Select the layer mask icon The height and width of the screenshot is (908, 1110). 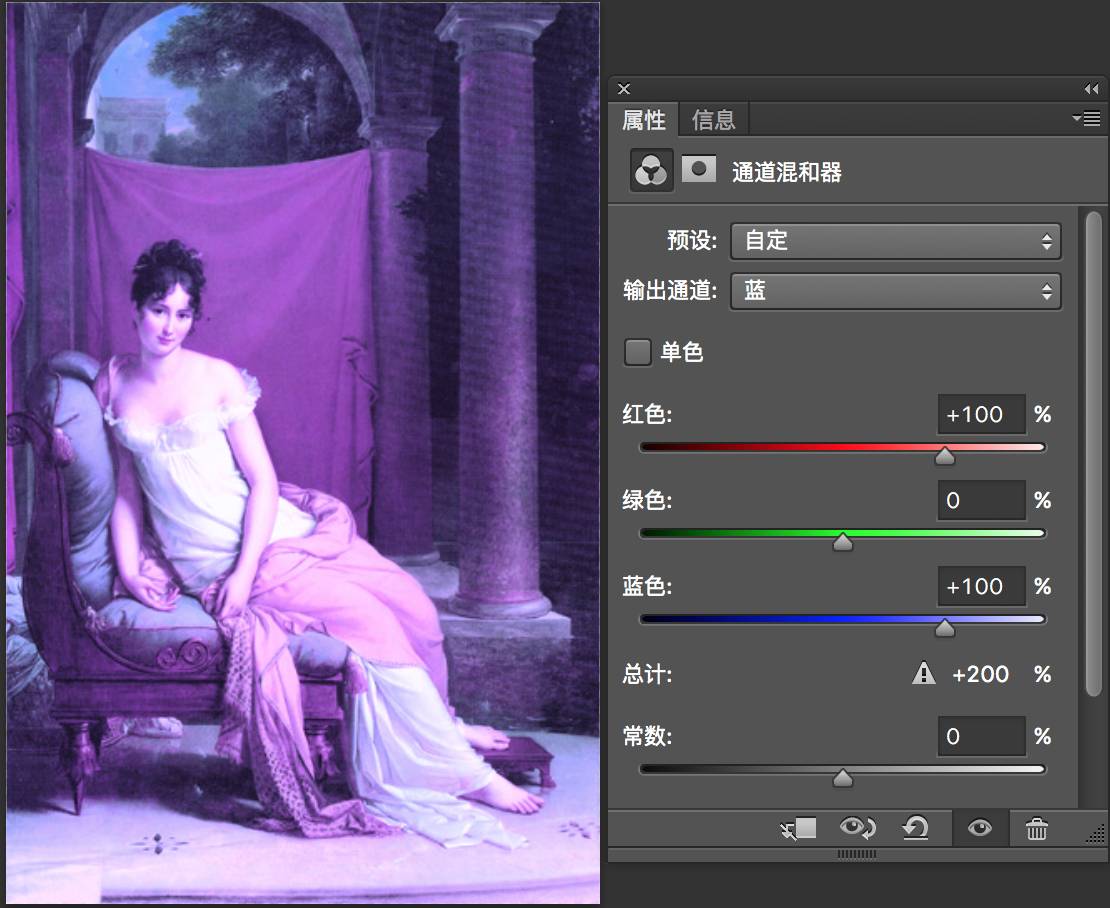699,169
